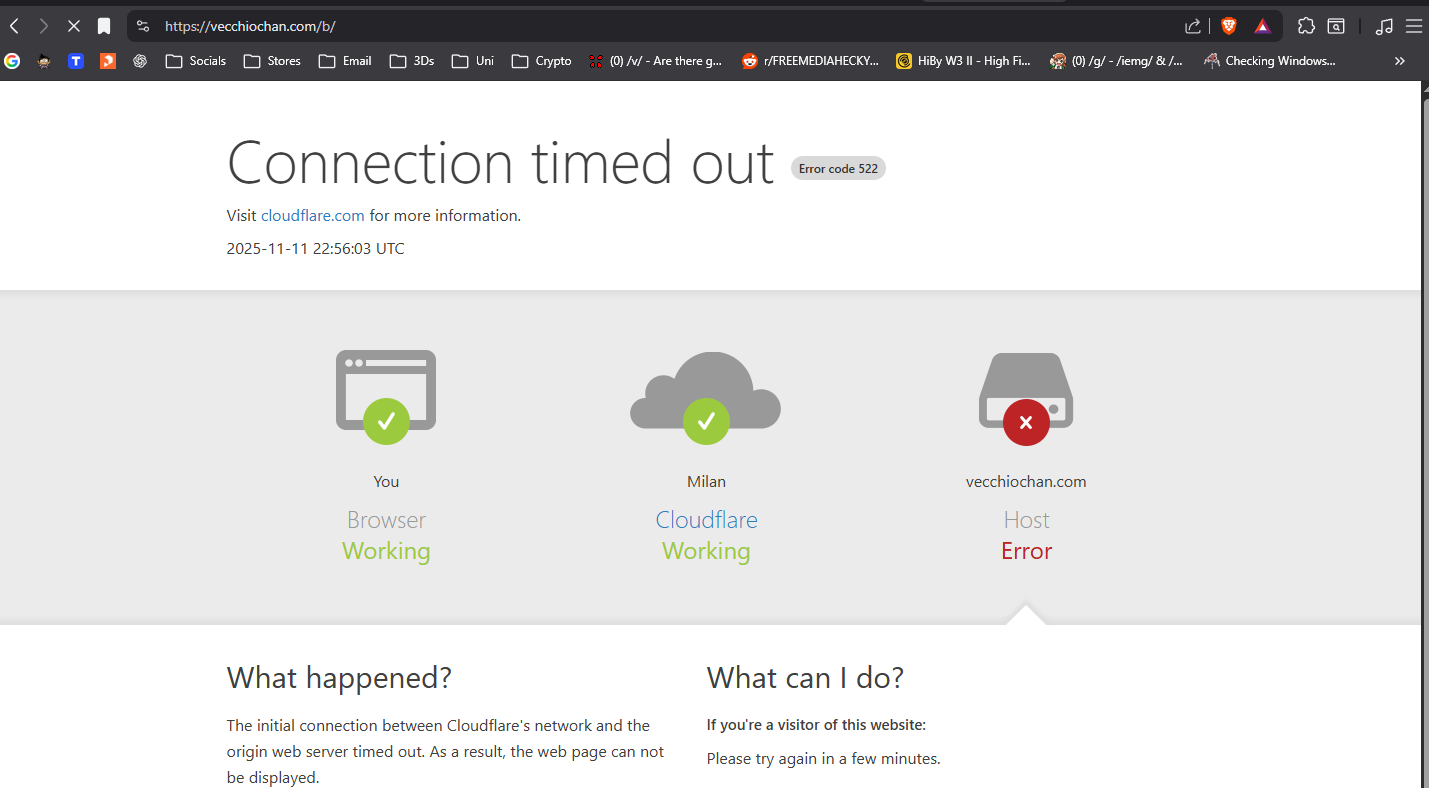Open the Email bookmark folder

[345, 61]
